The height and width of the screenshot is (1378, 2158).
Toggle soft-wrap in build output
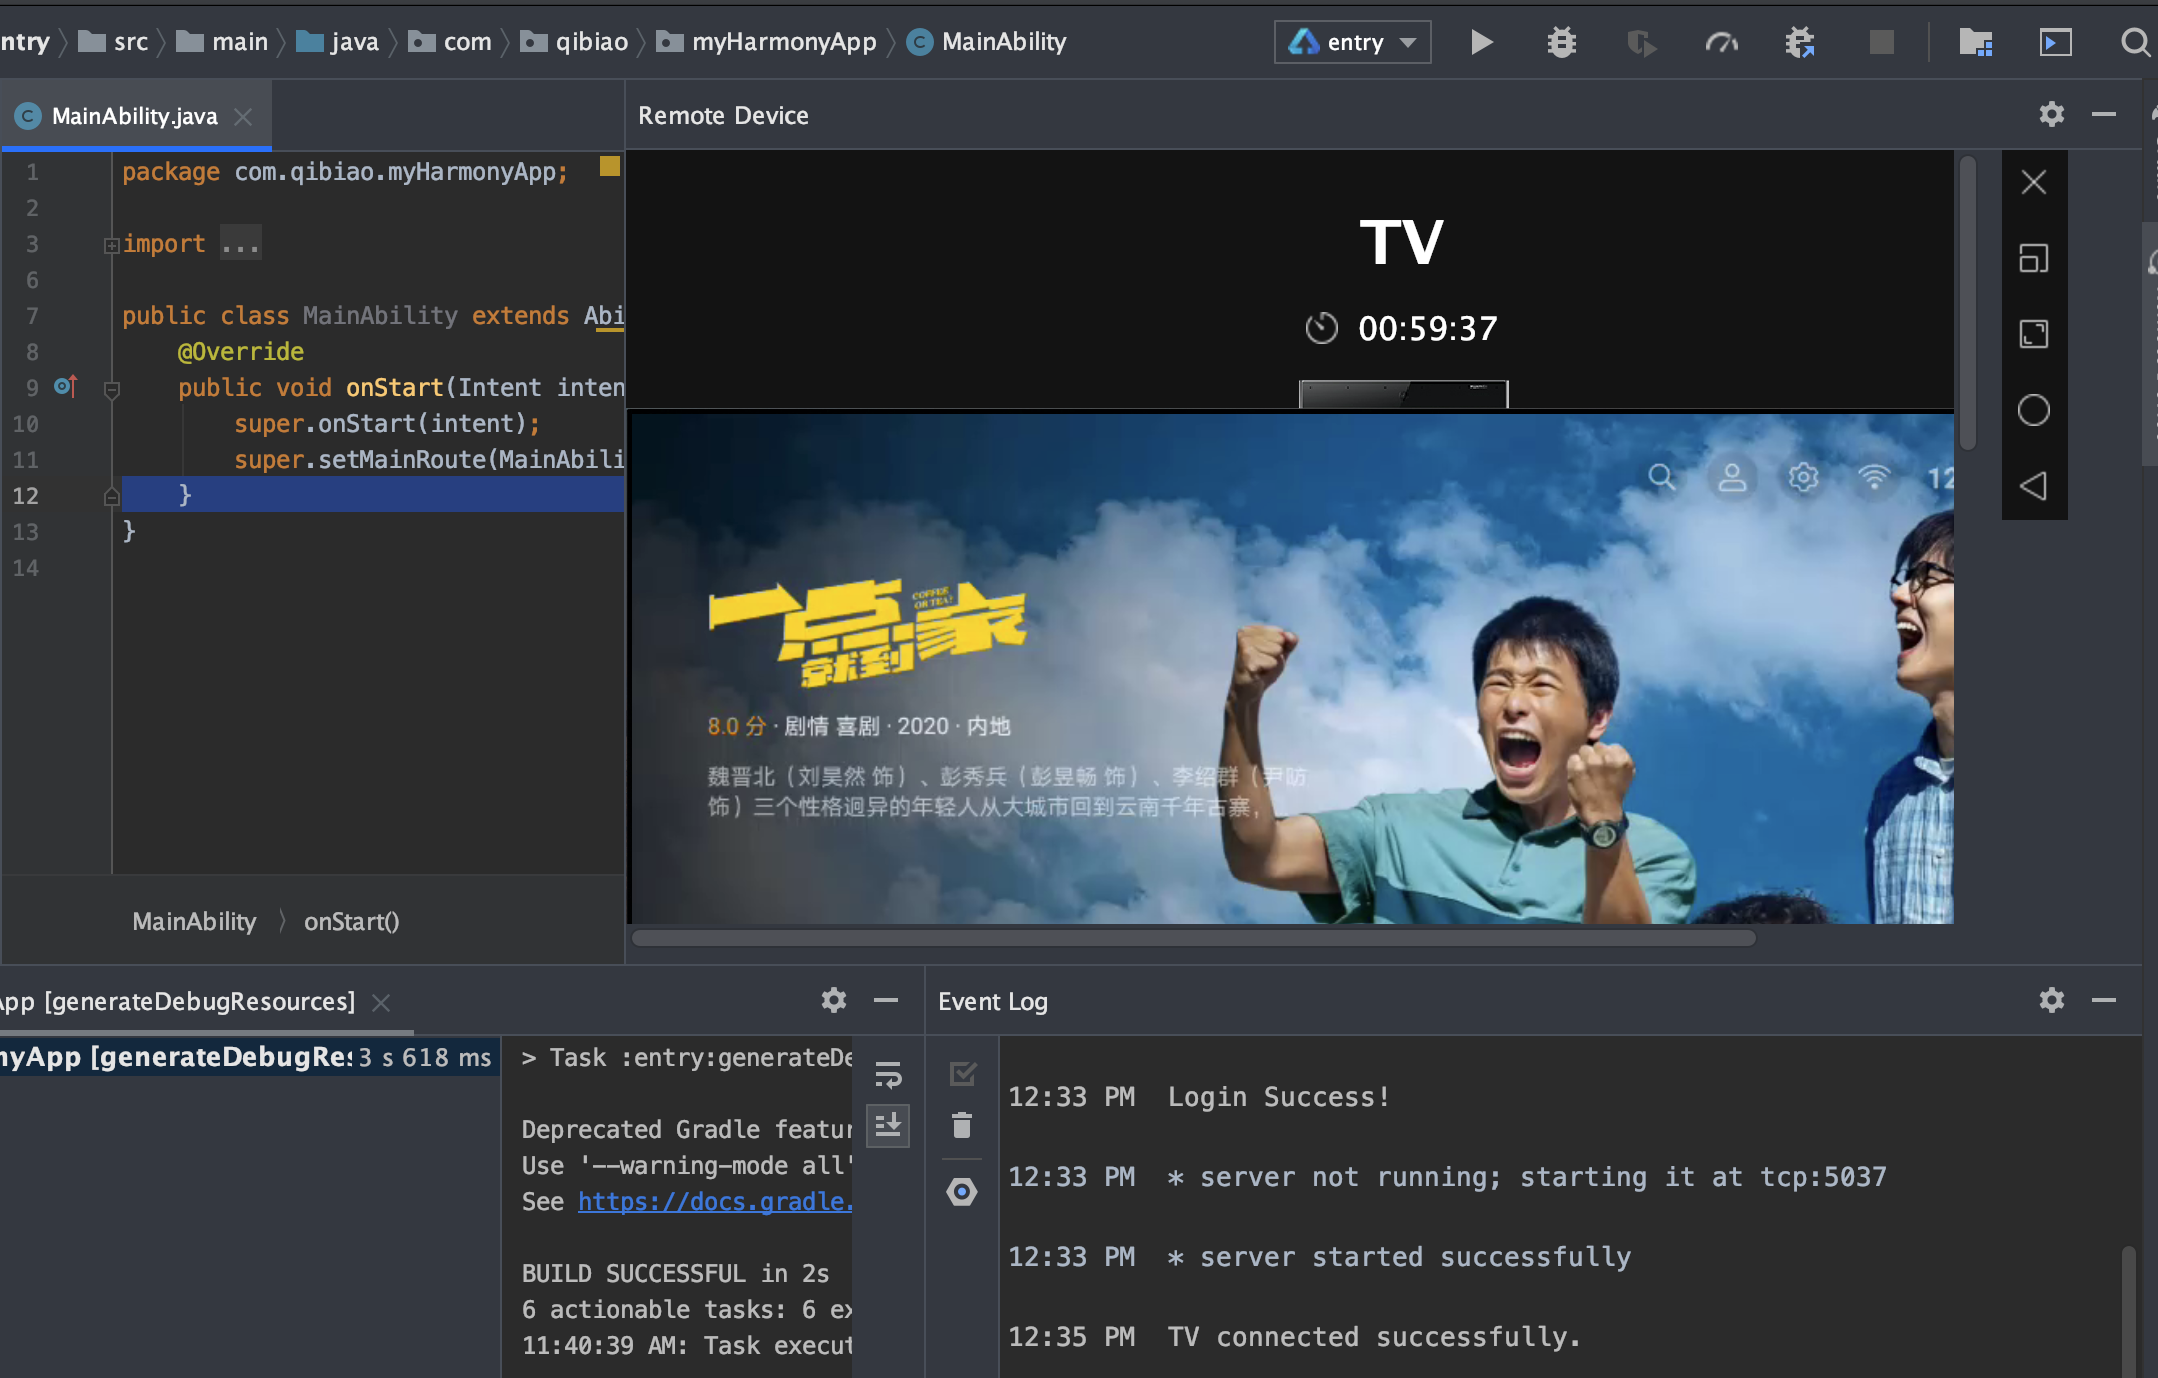point(887,1075)
